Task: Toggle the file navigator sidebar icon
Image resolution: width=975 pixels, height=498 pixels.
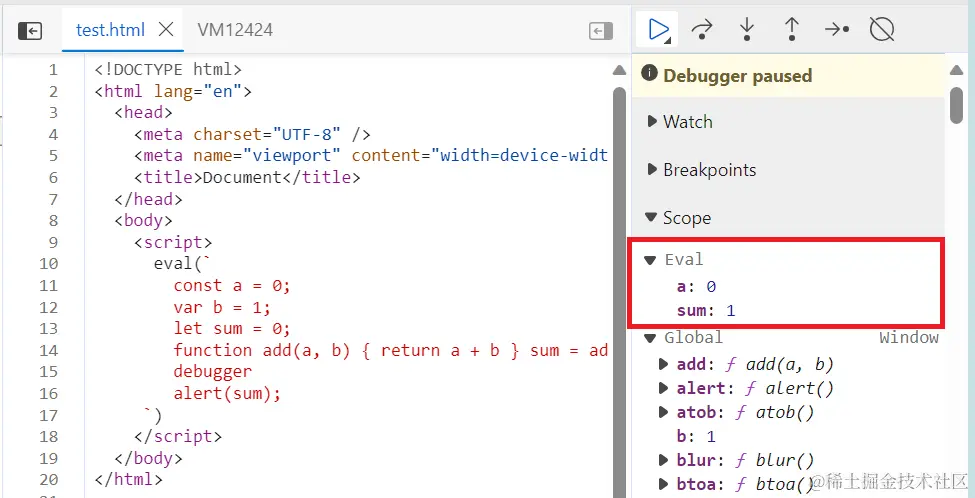Action: pyautogui.click(x=30, y=30)
